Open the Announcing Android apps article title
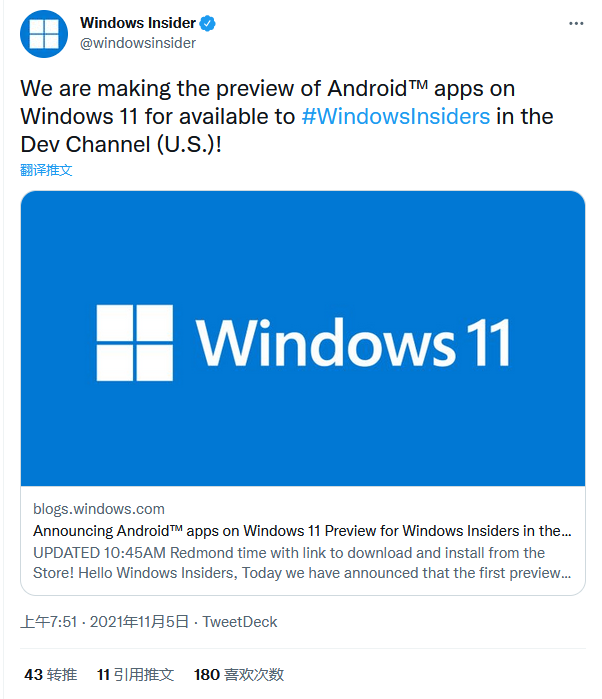This screenshot has height=699, width=602. coord(302,530)
